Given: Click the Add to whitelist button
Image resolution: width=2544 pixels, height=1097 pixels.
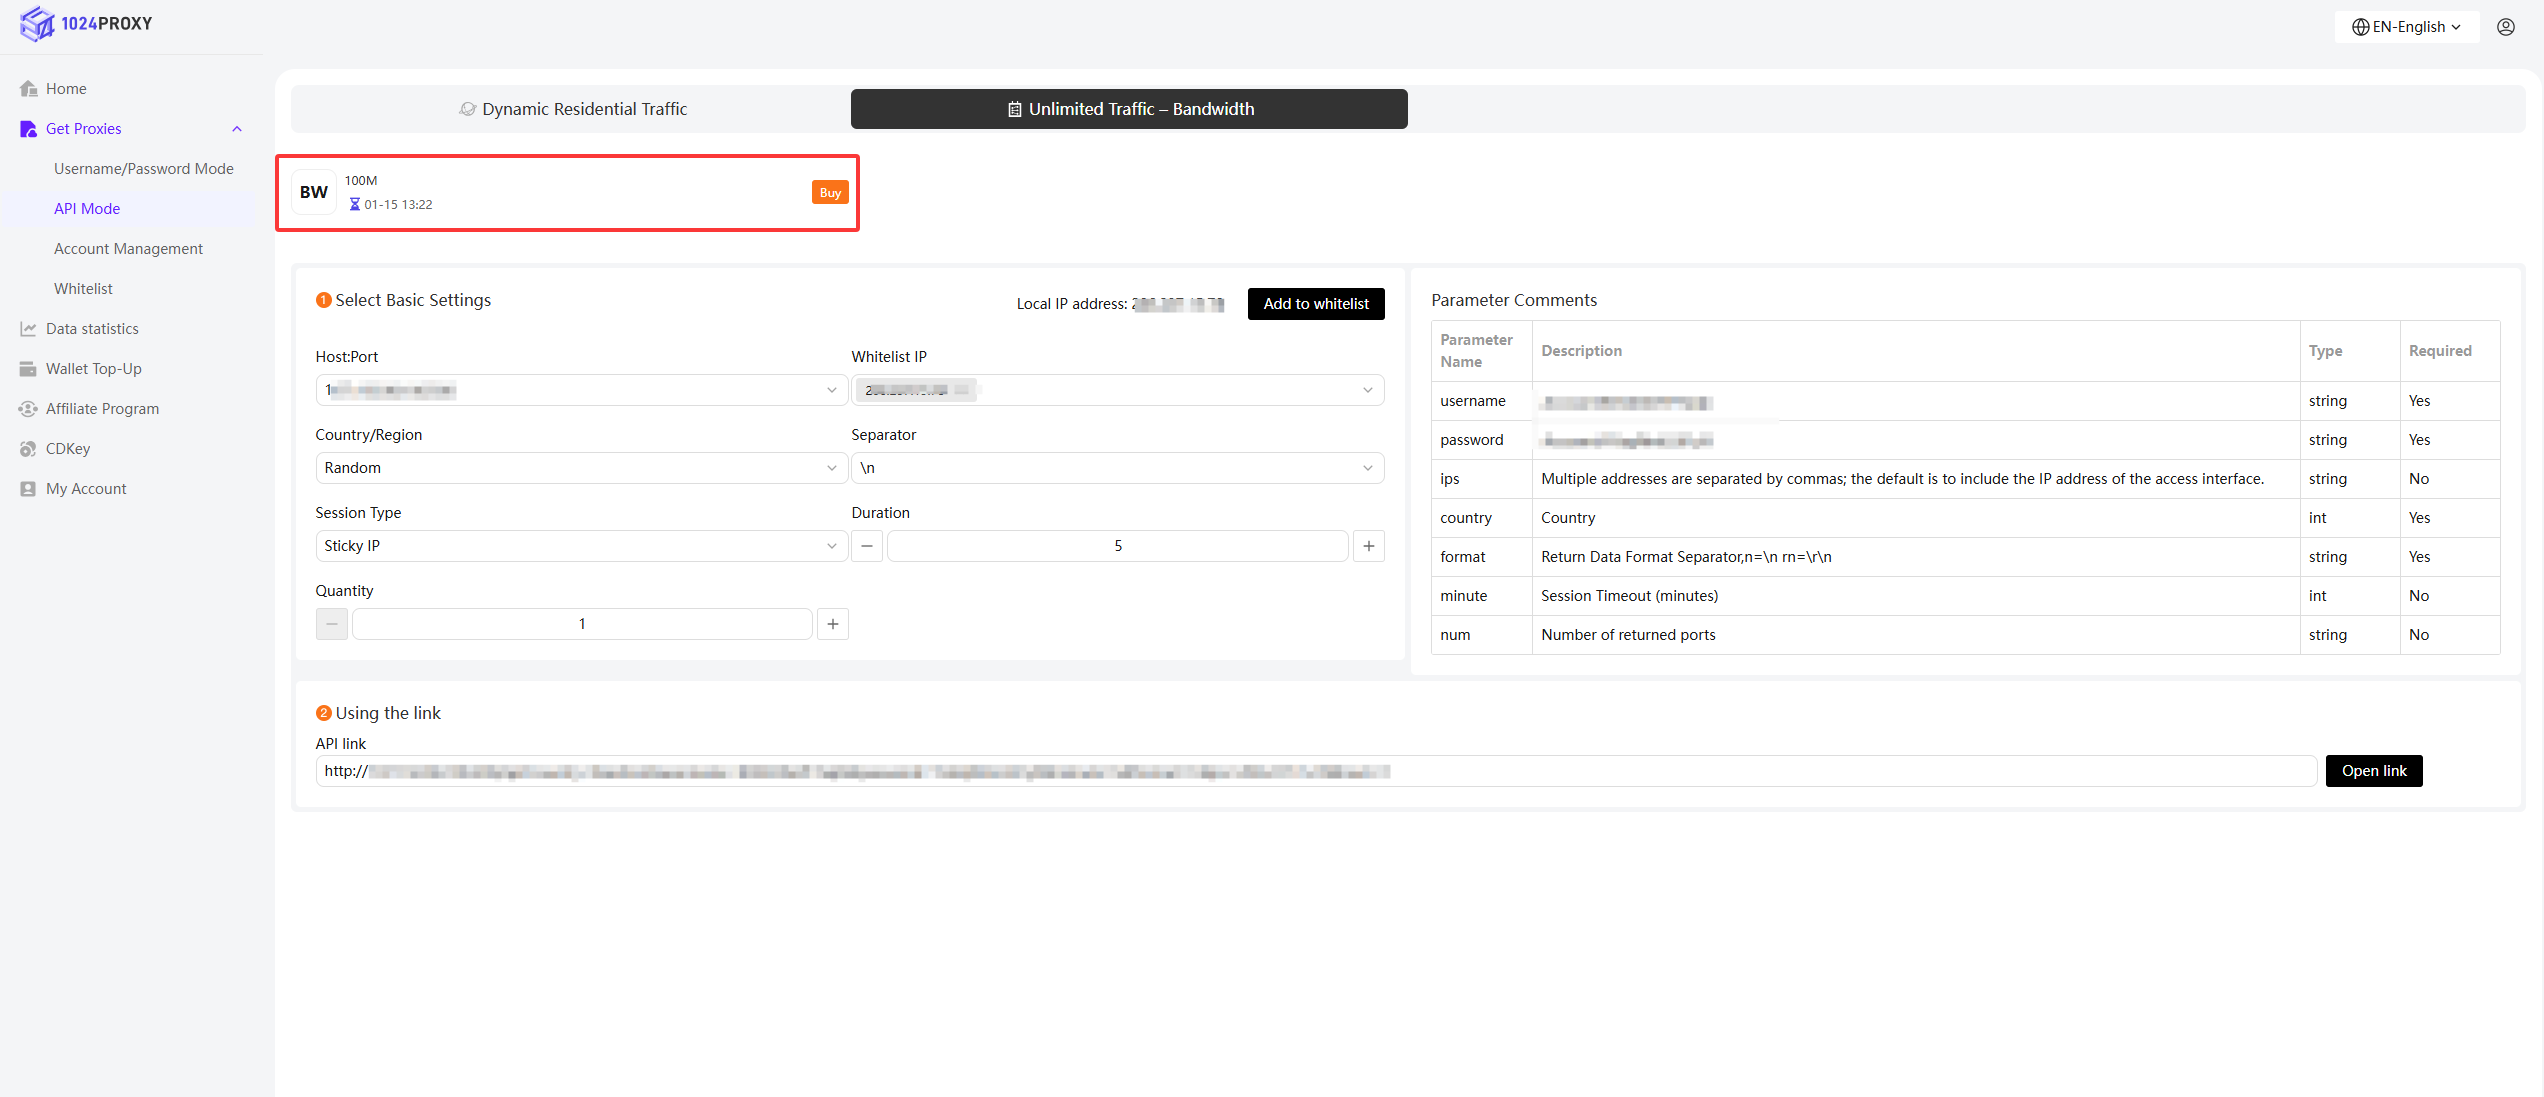Looking at the screenshot, I should click(1315, 304).
